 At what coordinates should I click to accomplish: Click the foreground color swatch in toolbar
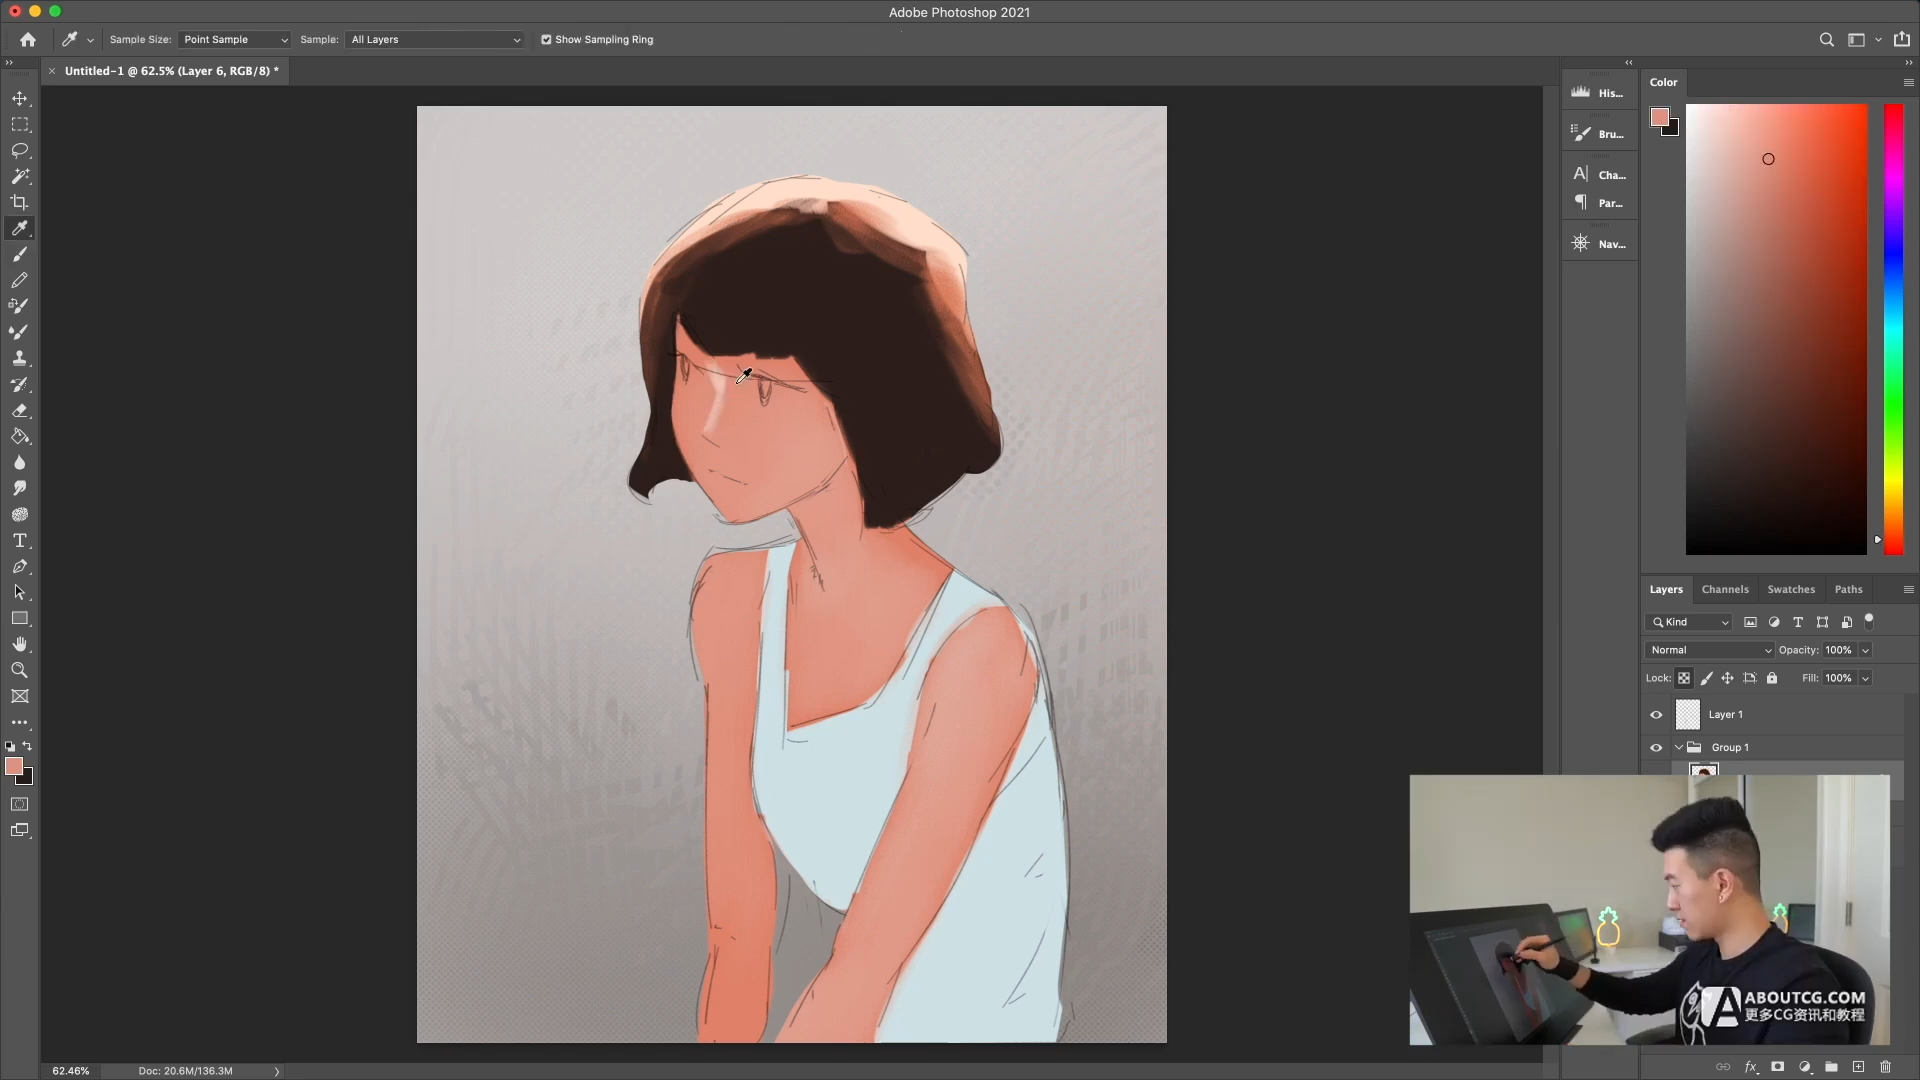click(x=13, y=766)
